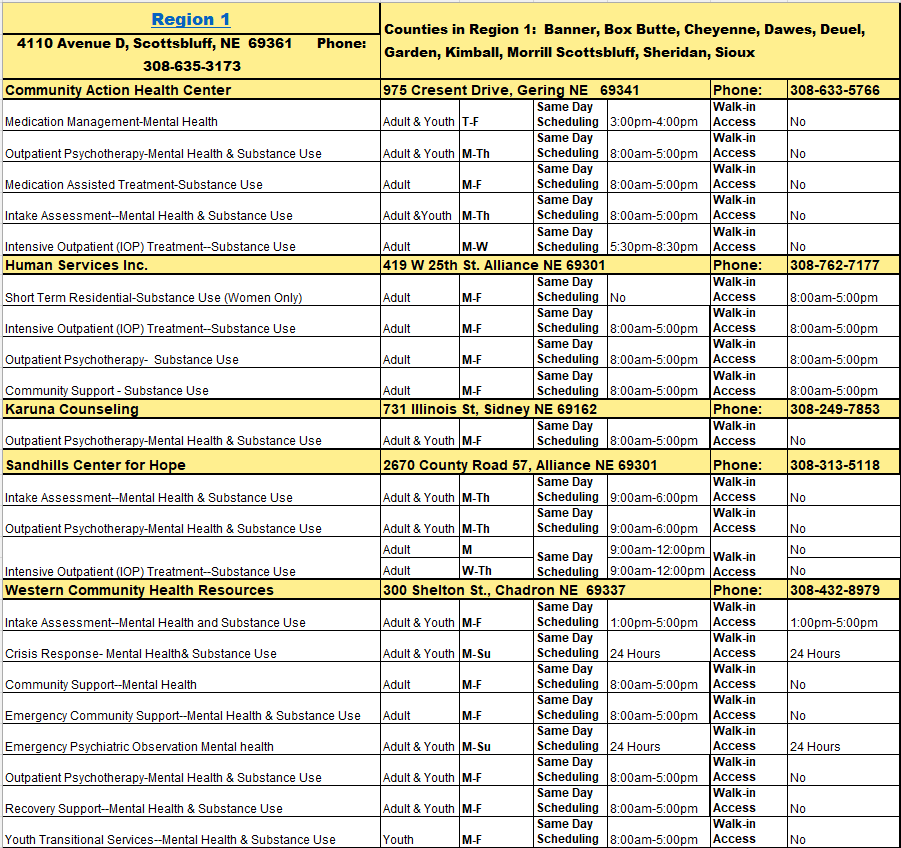Click Medication Assisted Treatment-Substance Use cell
Image resolution: width=901 pixels, height=848 pixels.
coord(191,178)
